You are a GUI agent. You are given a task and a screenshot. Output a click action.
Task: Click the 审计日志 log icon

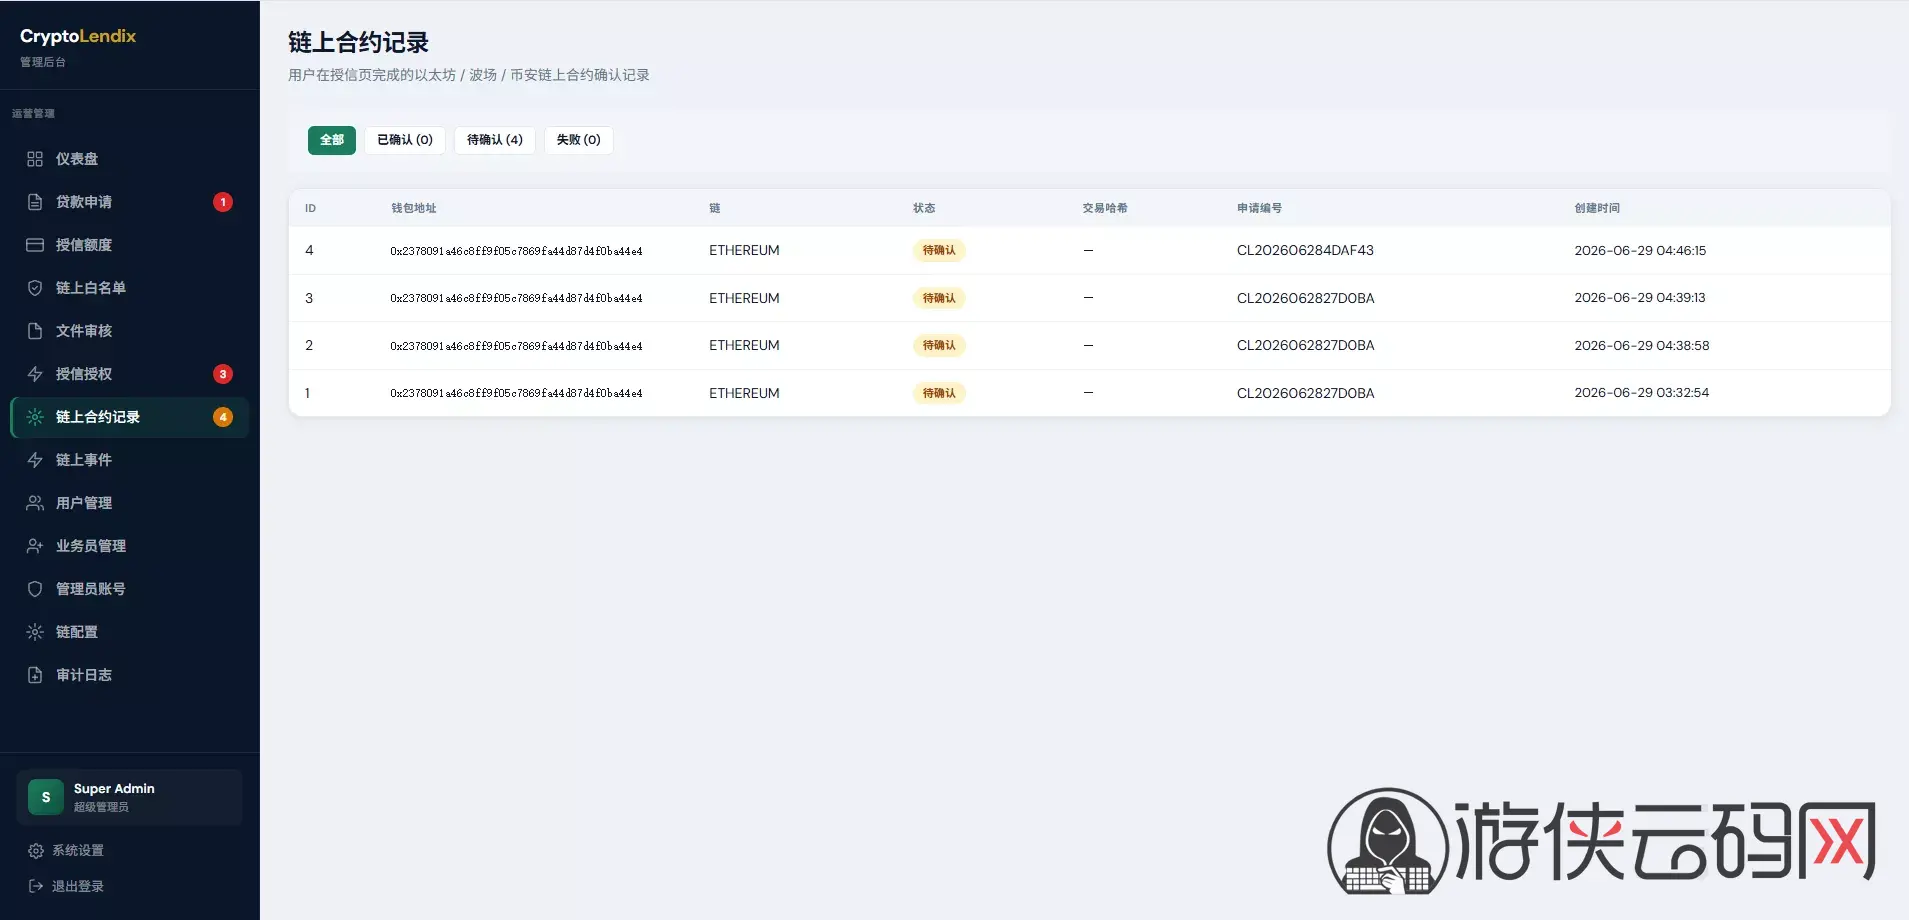tap(35, 675)
